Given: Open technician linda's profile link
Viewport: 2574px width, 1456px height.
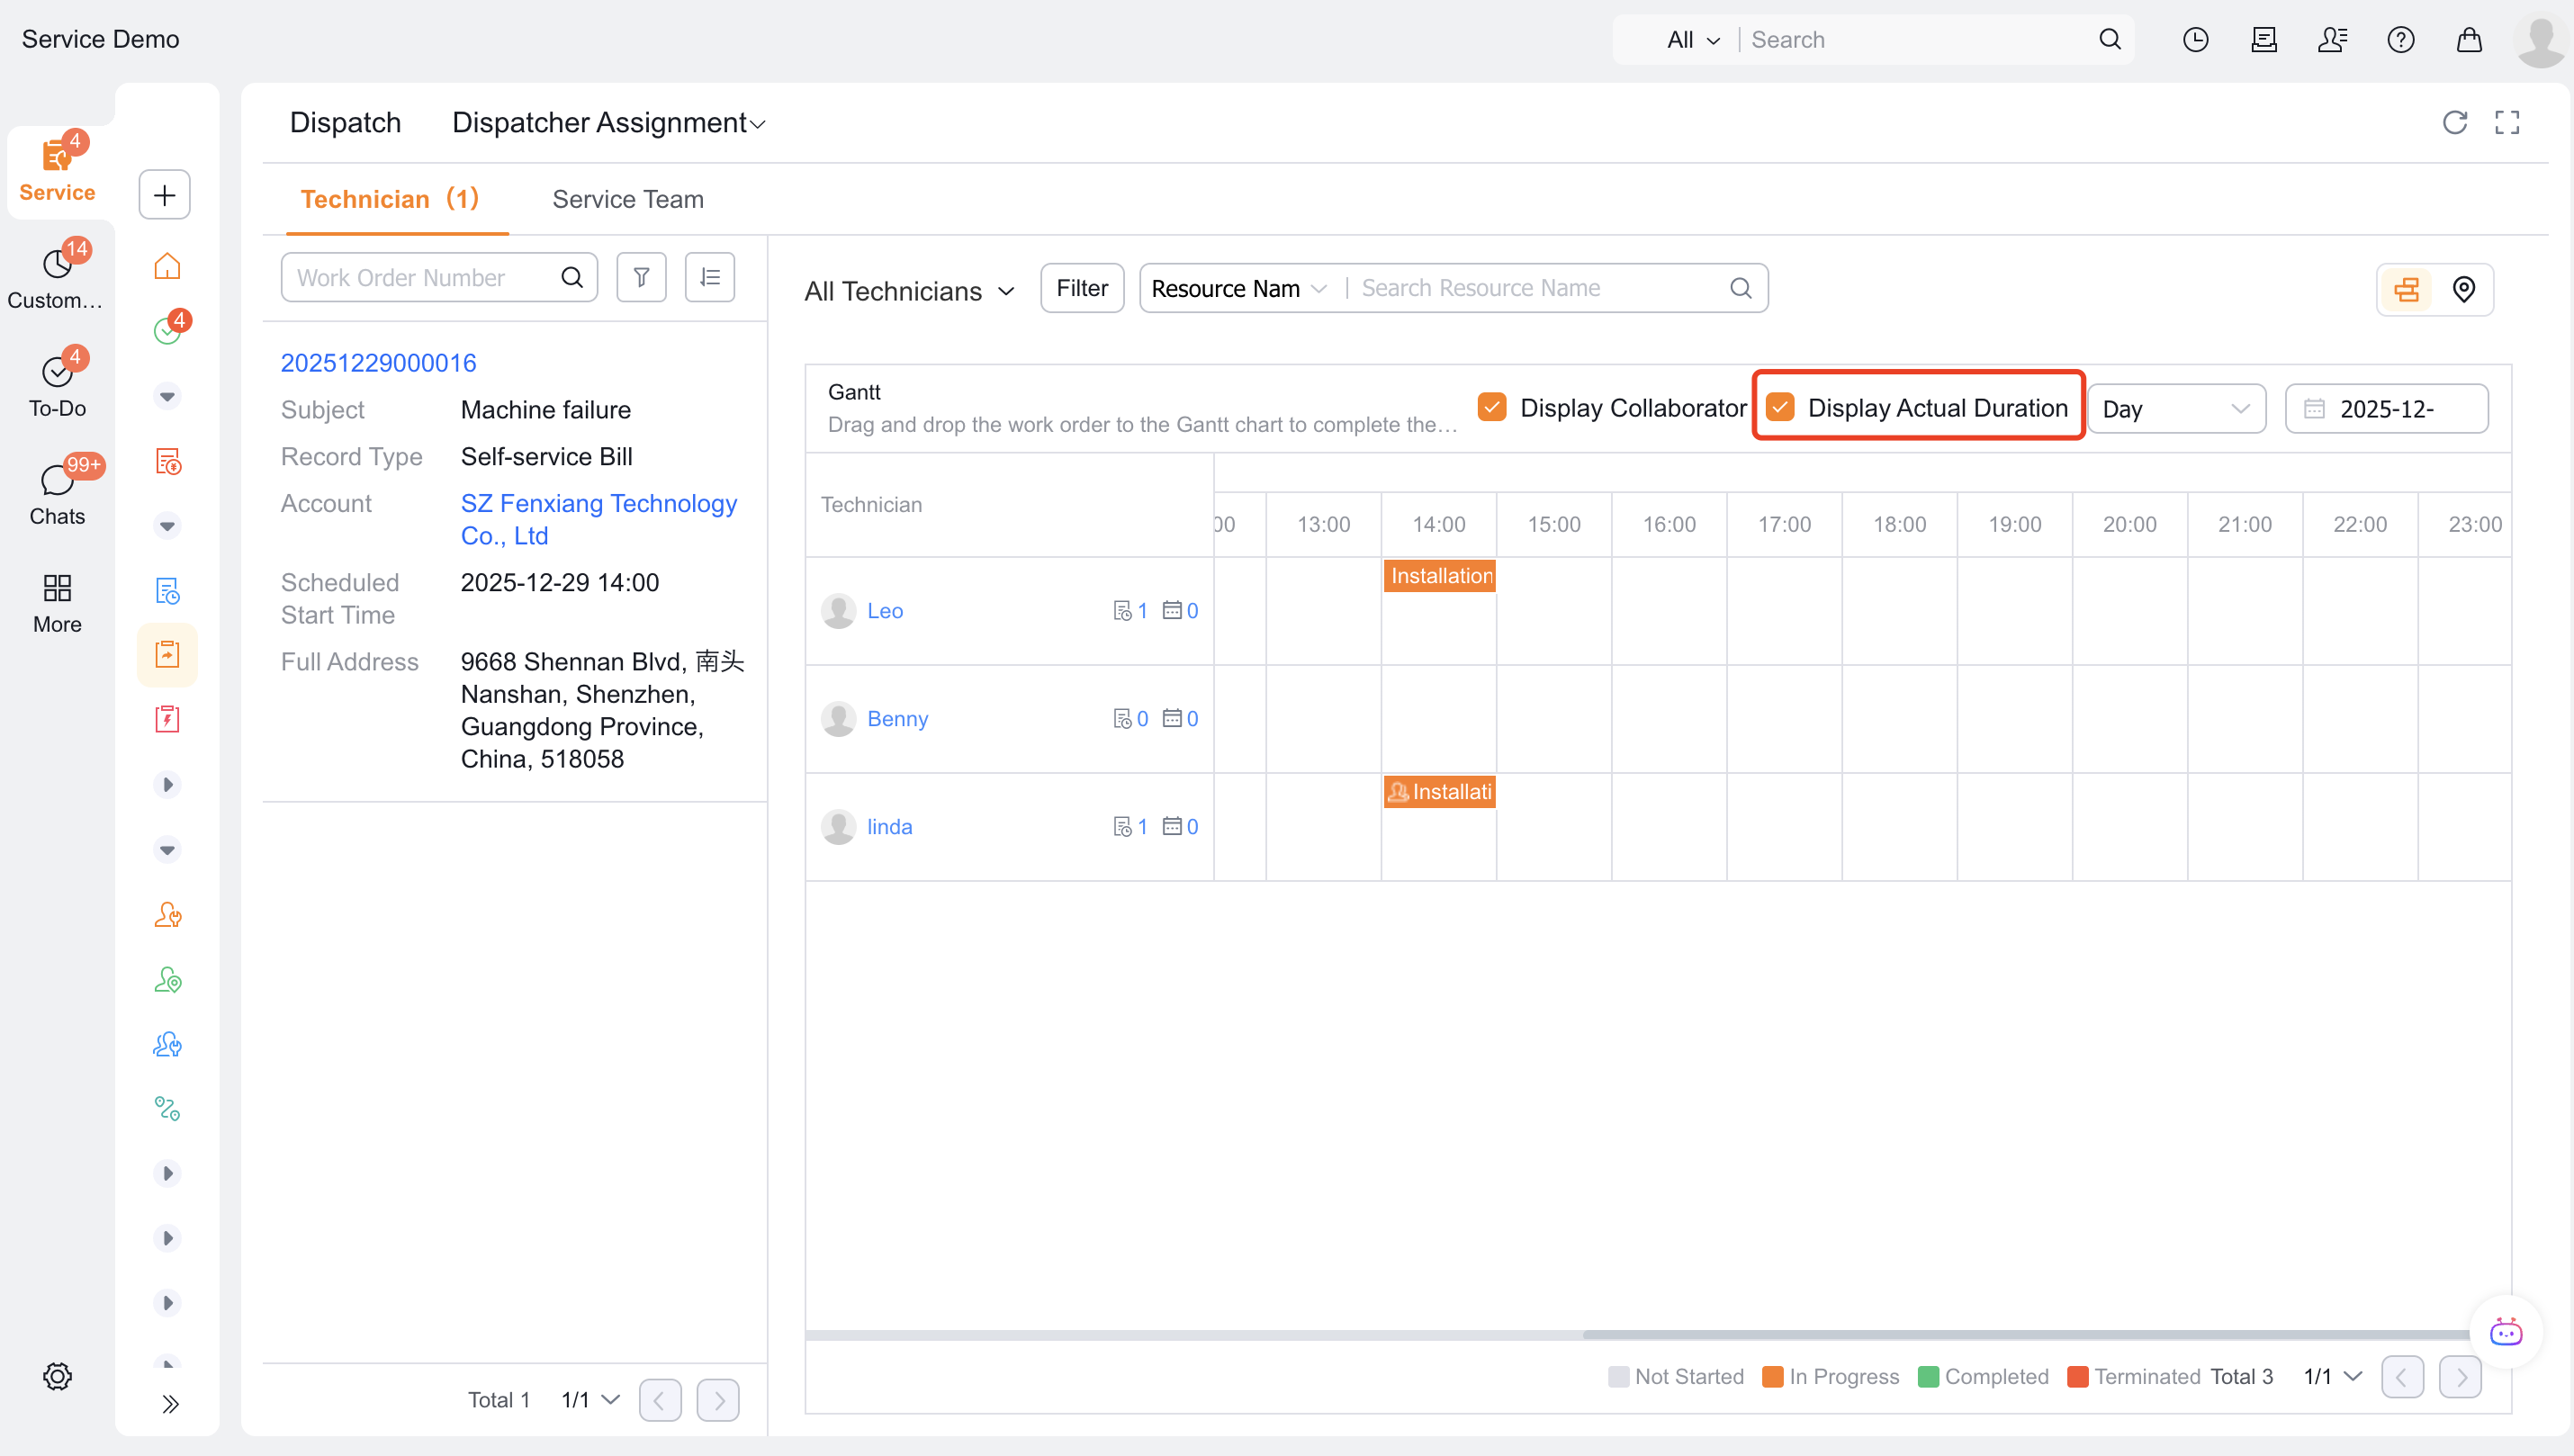Looking at the screenshot, I should coord(889,826).
